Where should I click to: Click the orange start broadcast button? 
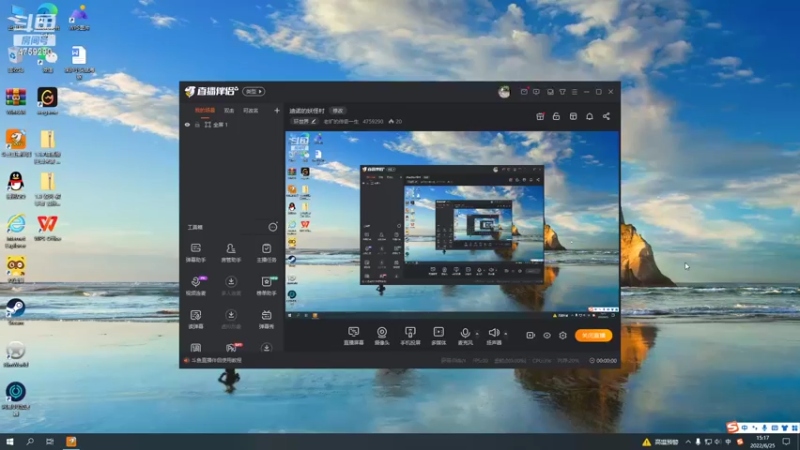point(593,335)
